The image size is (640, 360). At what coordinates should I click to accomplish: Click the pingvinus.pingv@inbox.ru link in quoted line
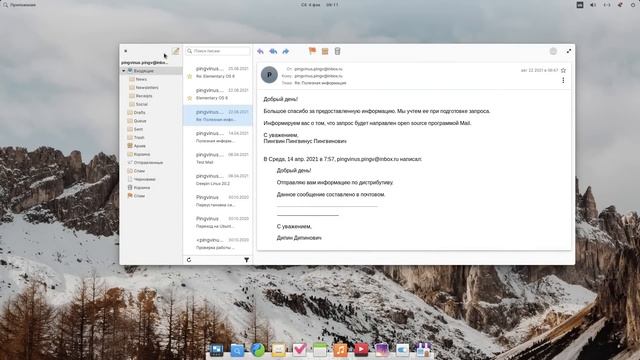(367, 159)
